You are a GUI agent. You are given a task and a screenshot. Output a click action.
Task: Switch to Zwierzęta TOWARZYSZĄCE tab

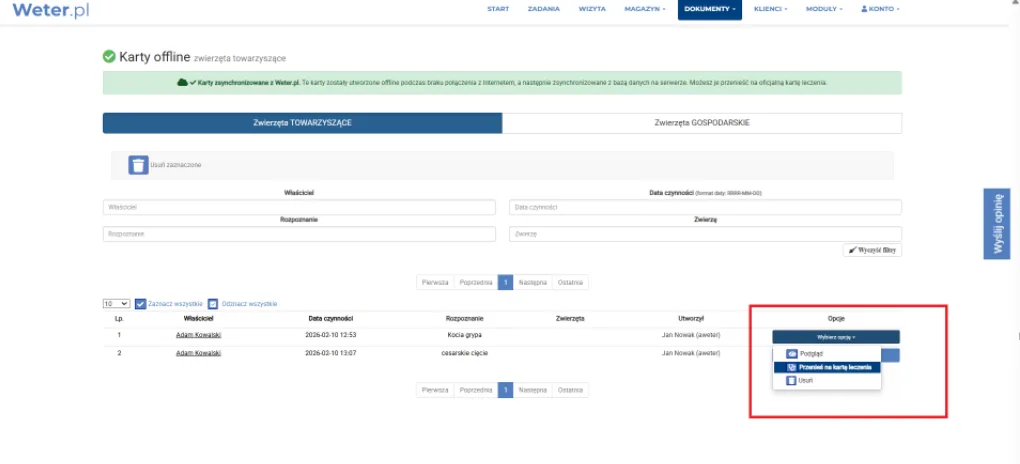point(302,123)
